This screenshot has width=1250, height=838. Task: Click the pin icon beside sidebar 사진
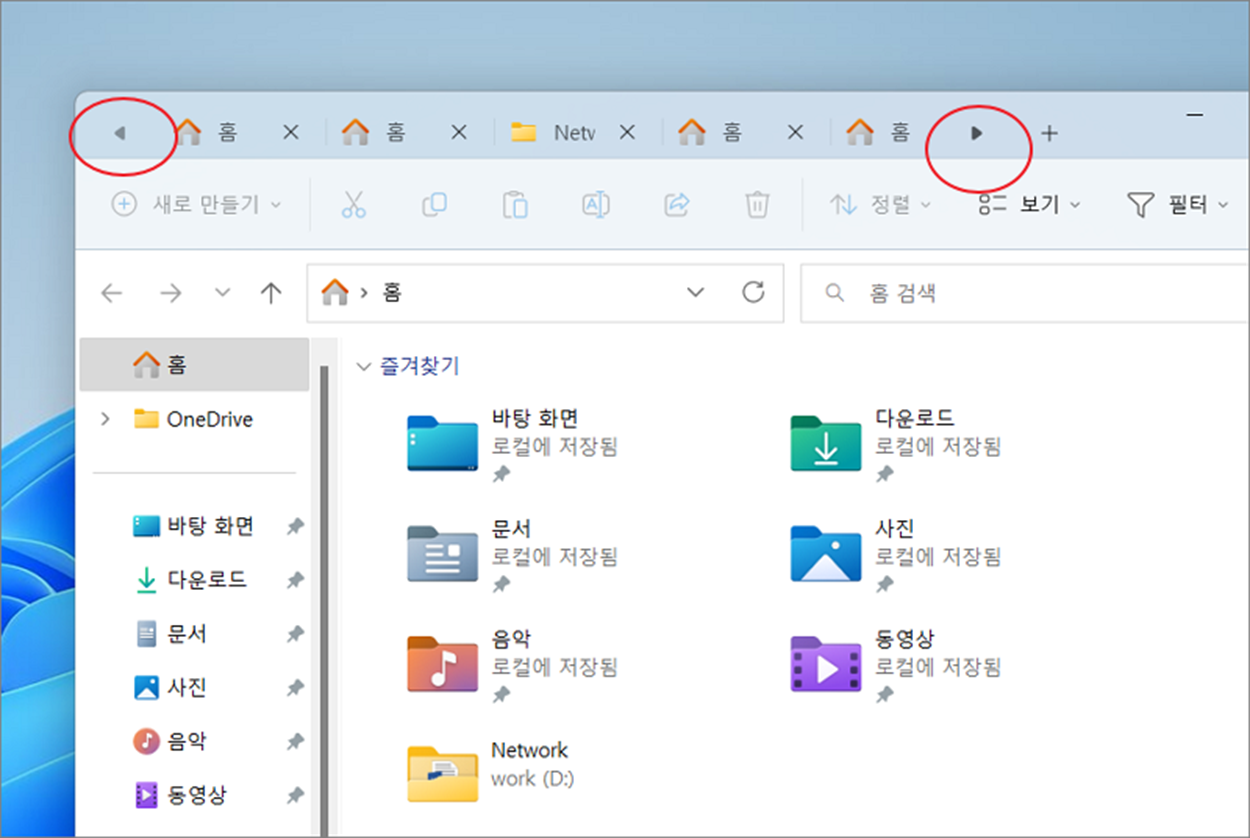[x=295, y=688]
